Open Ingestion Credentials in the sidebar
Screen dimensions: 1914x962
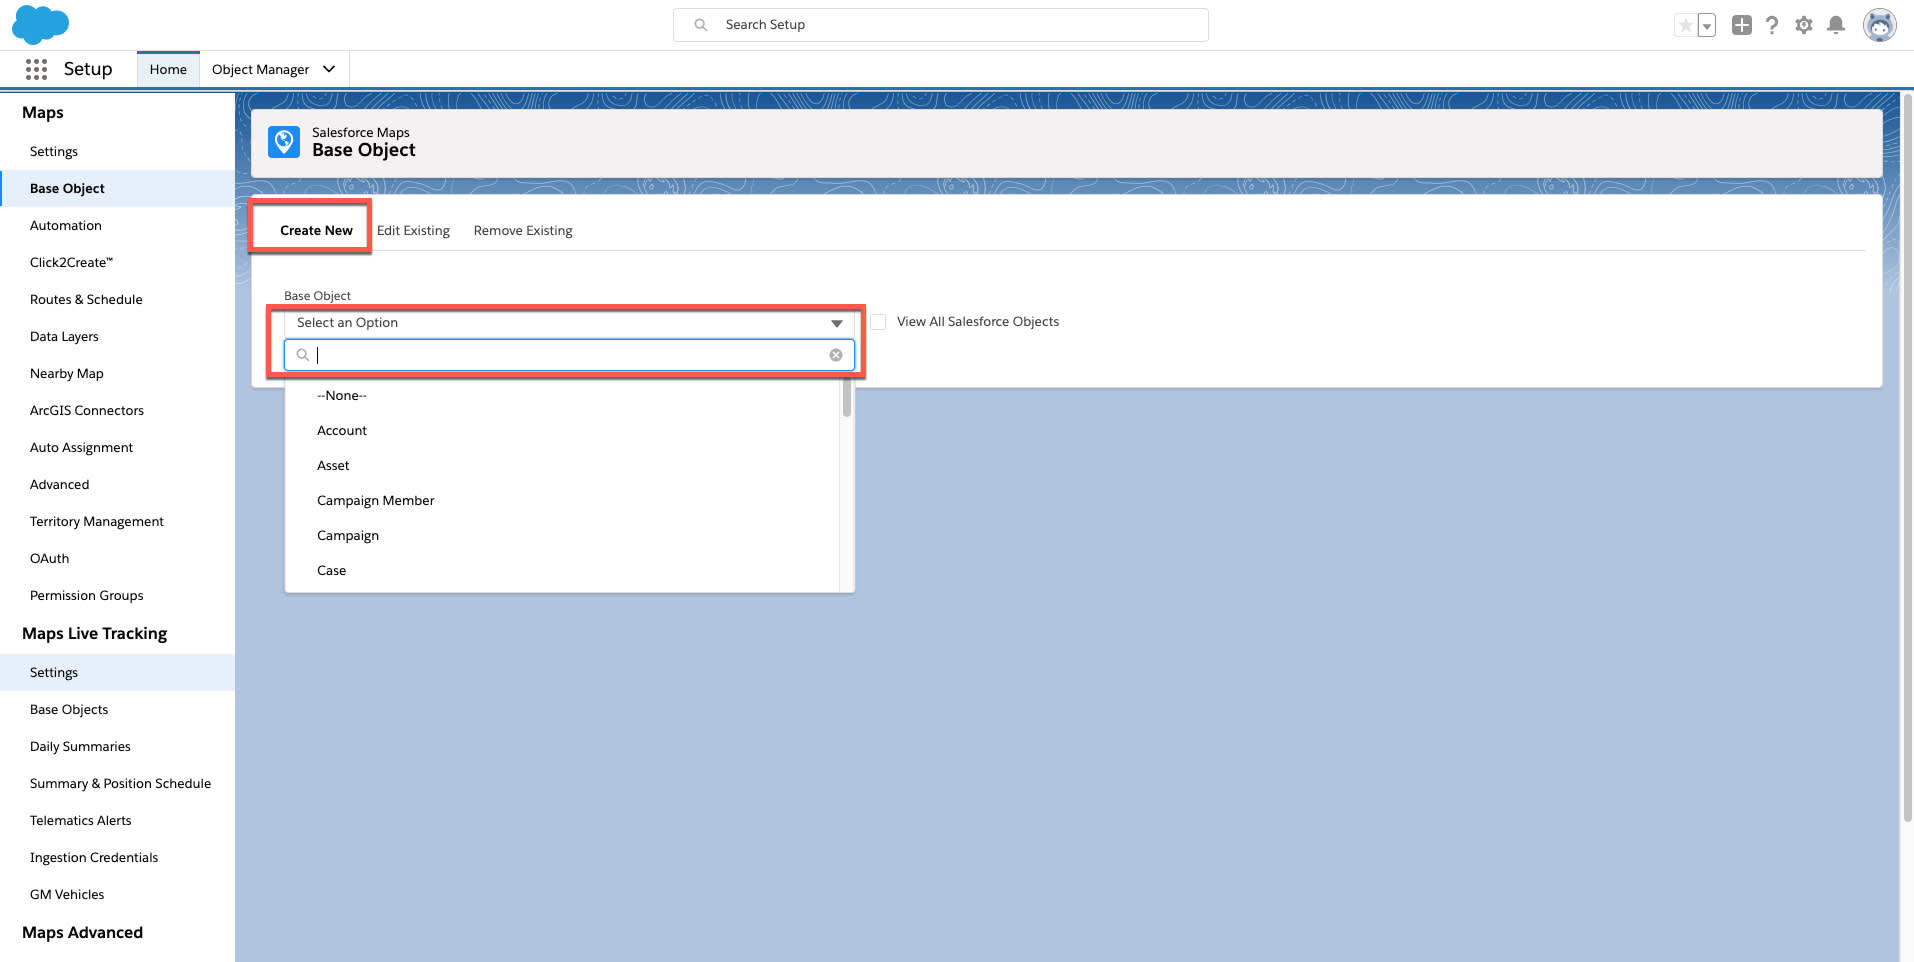coord(117,858)
